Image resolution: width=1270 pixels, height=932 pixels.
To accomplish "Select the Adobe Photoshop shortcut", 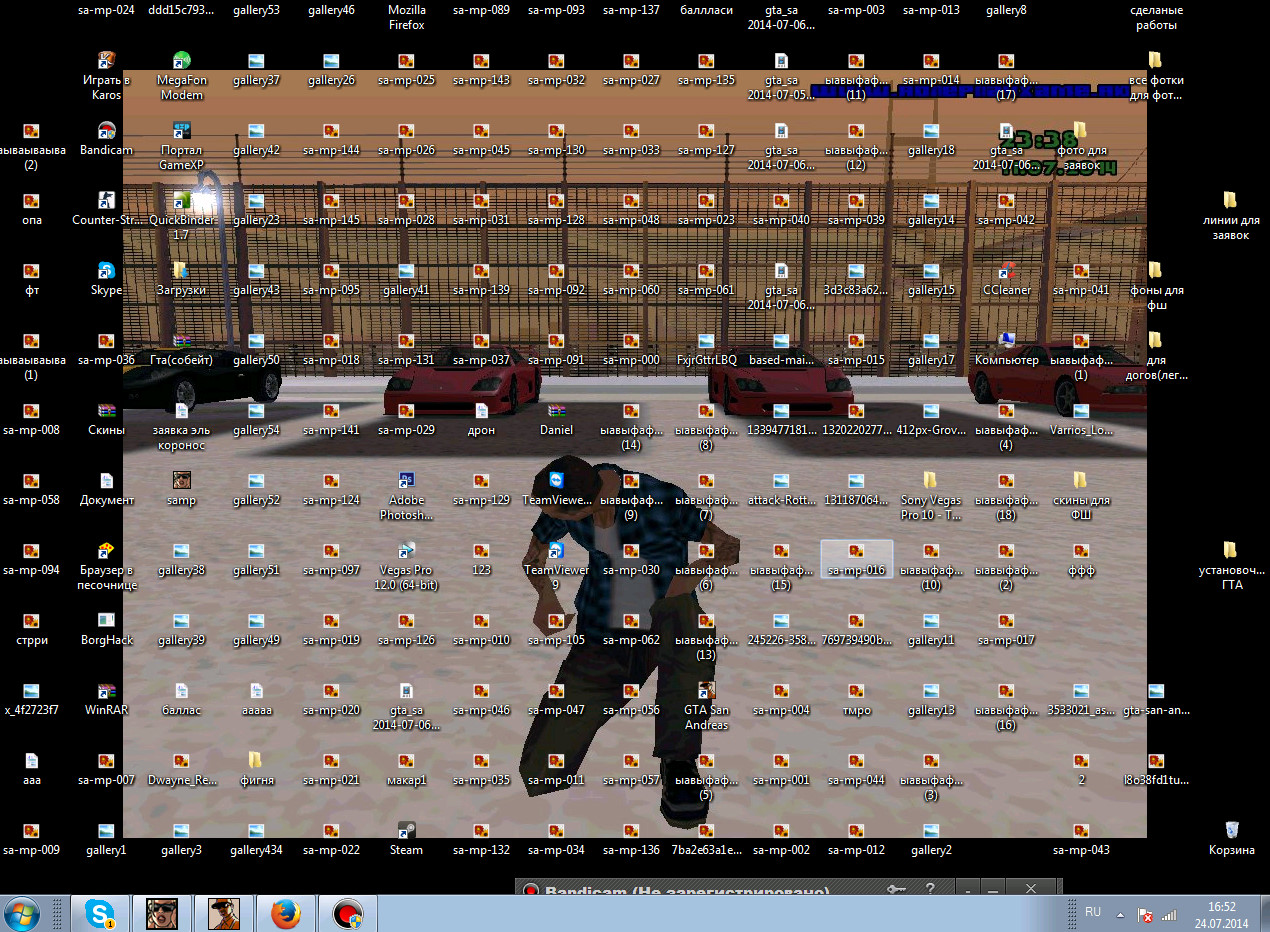I will (x=406, y=496).
